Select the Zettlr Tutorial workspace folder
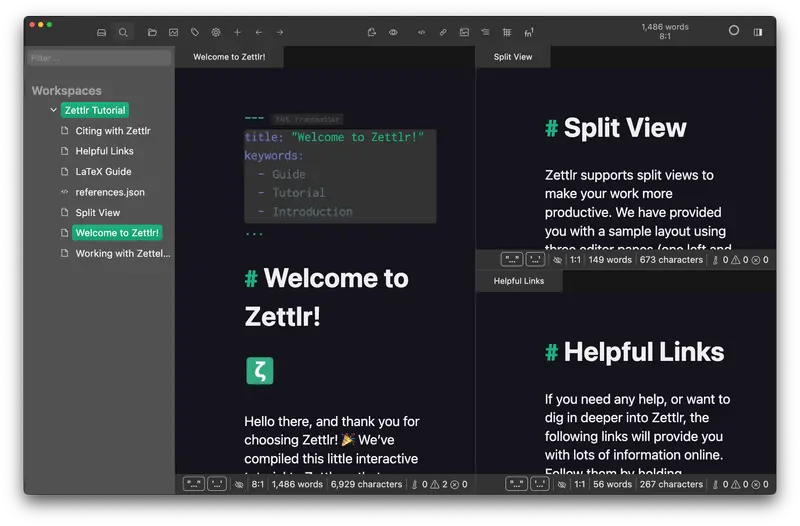 pos(95,110)
